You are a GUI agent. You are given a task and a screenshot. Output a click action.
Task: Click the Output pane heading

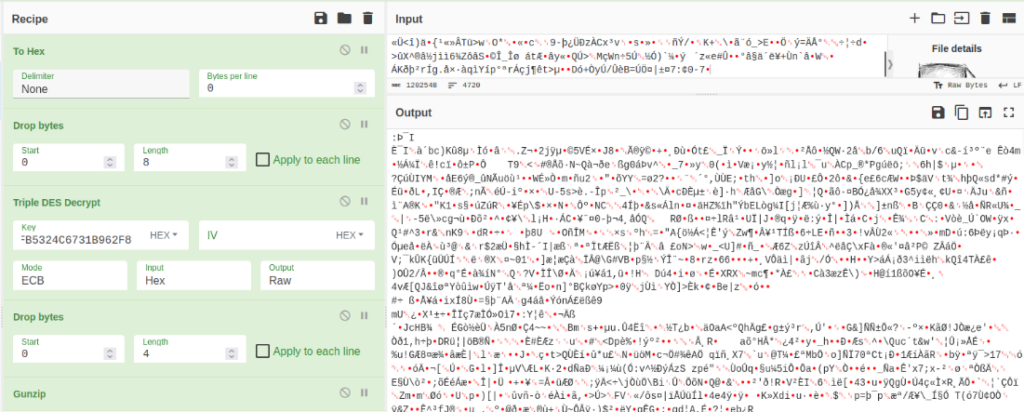click(x=413, y=113)
